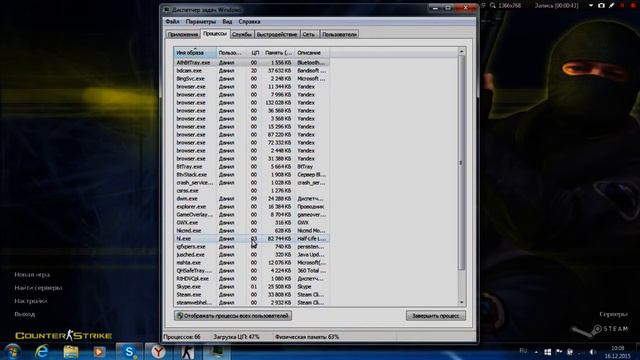Screen dimensions: 640x360
Task: Open Bandicam overlay dropdown arrow
Action: (x=591, y=6)
